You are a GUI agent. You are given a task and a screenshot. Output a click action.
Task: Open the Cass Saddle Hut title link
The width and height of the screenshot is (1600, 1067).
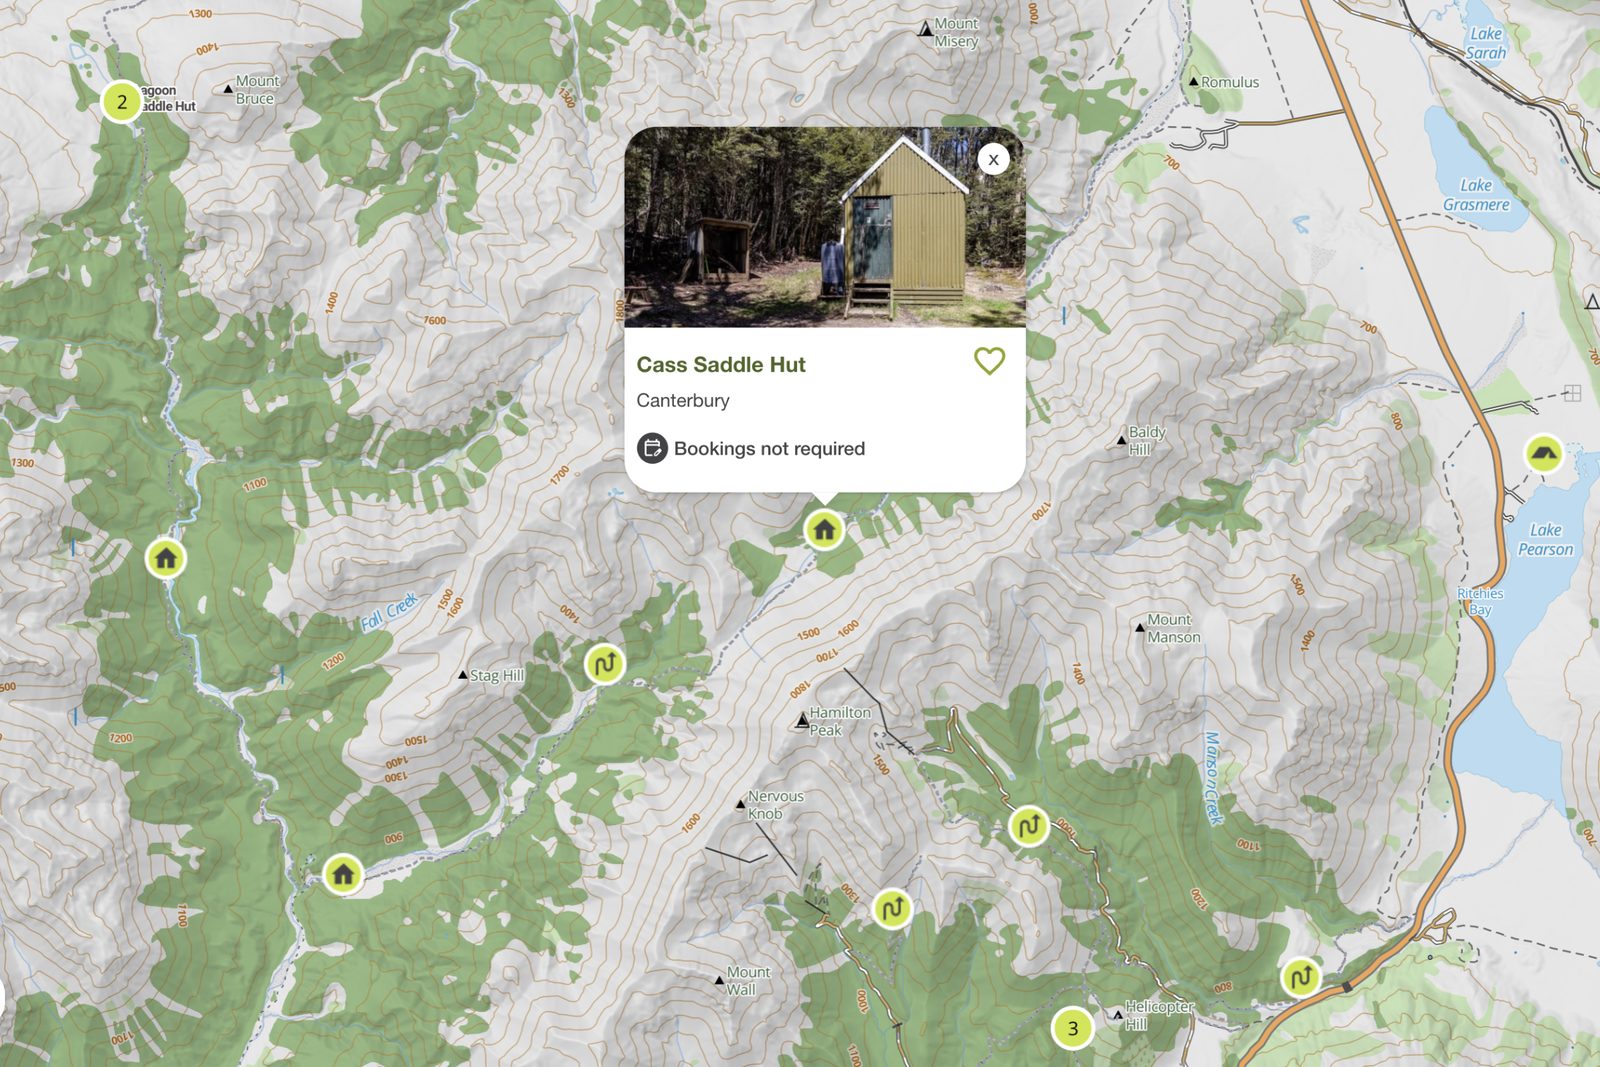(721, 365)
